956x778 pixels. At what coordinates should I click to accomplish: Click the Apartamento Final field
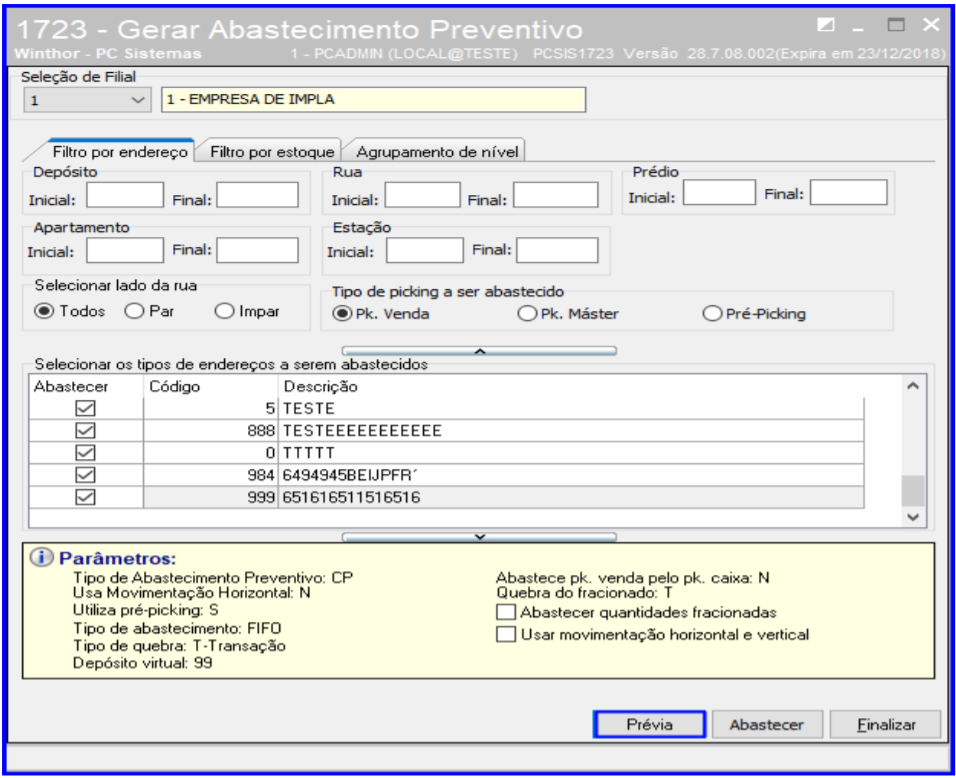coord(257,250)
